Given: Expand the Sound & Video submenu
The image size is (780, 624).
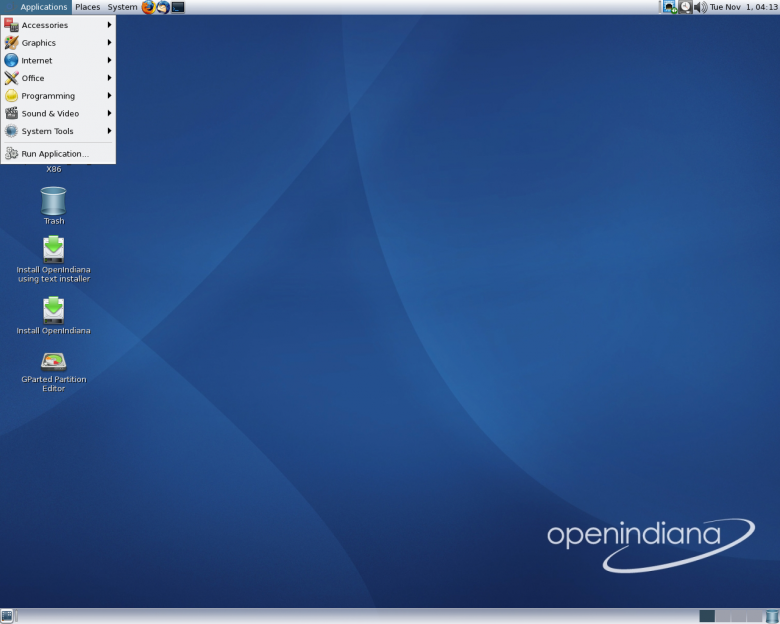Looking at the screenshot, I should [x=58, y=113].
